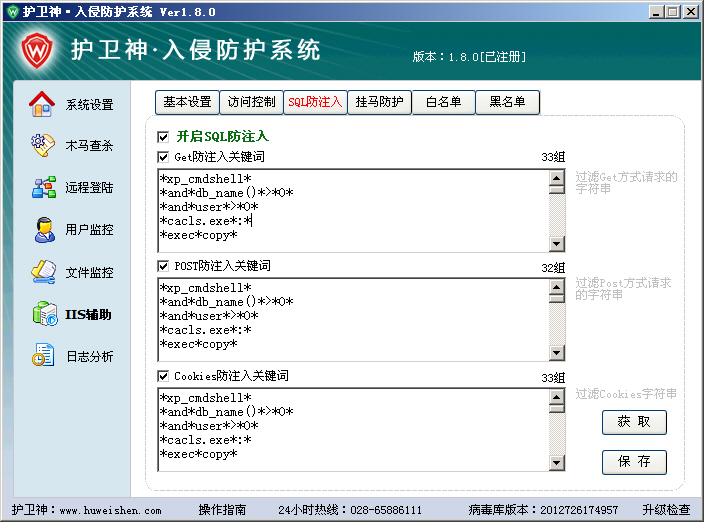Click the 获 取 button

tap(634, 422)
